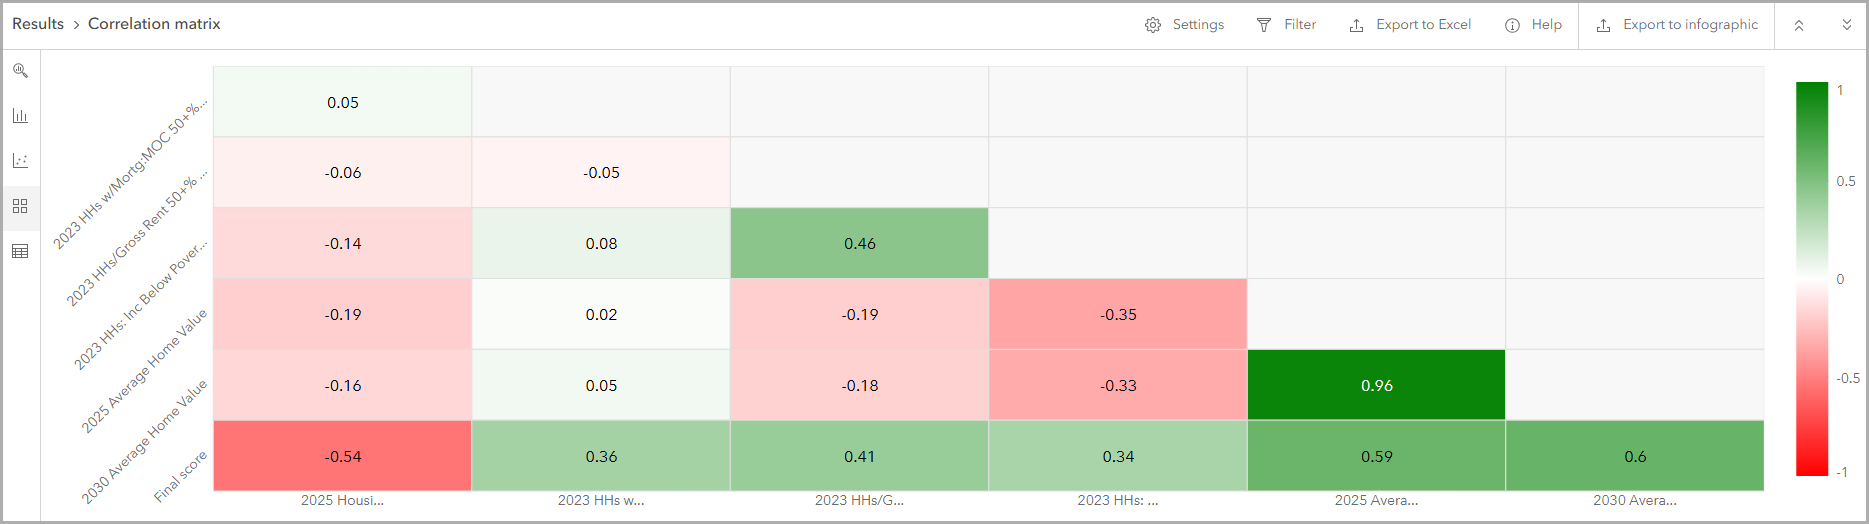Select the correlation matrix grid icon
The height and width of the screenshot is (524, 1869).
point(20,206)
